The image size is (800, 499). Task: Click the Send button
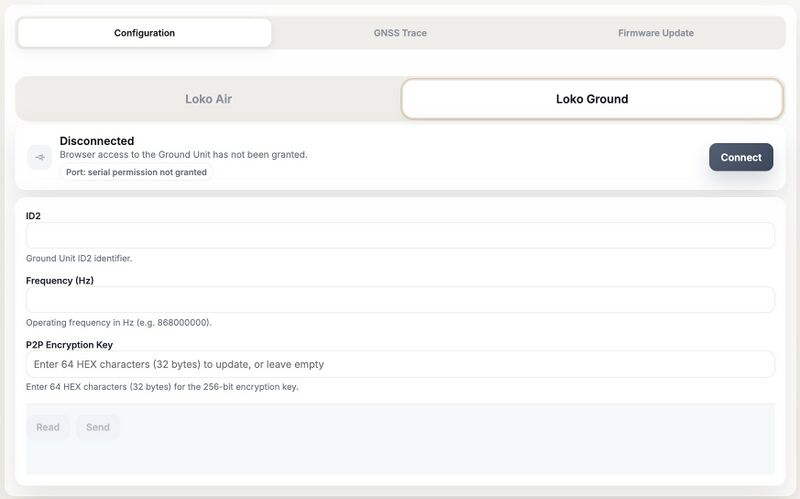[98, 427]
